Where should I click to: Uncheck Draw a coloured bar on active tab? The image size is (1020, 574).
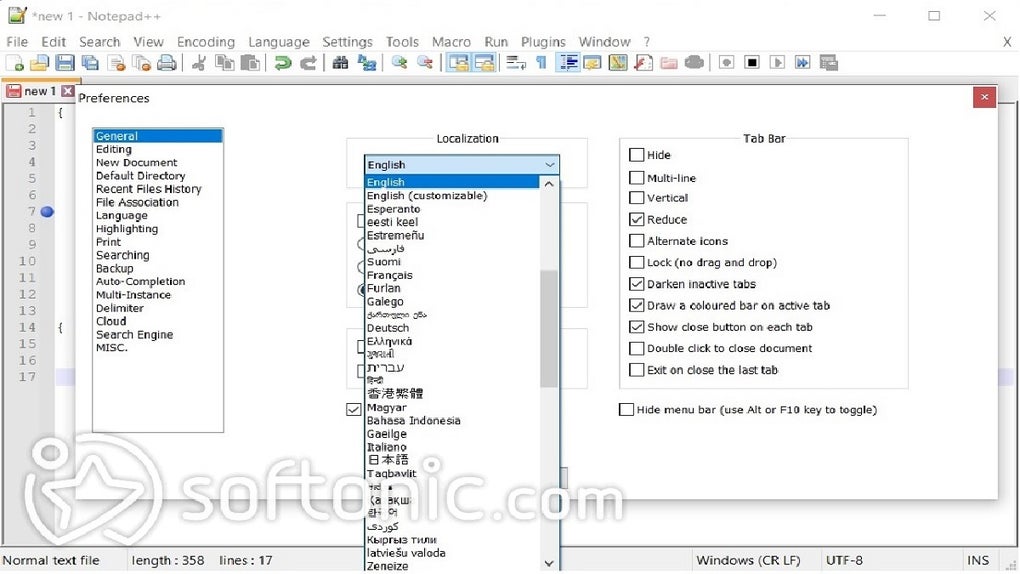point(637,305)
